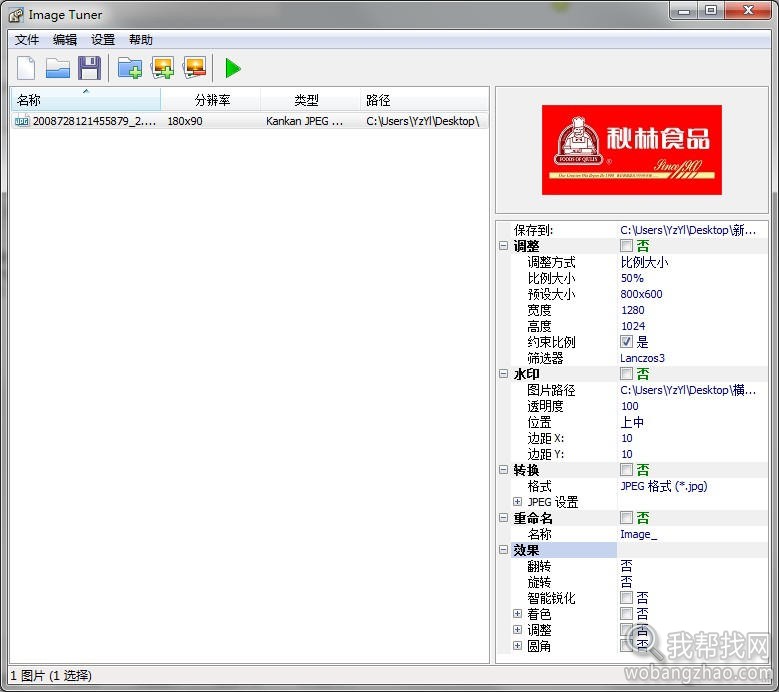
Task: Maximize the Image Tuner window
Action: pos(711,10)
